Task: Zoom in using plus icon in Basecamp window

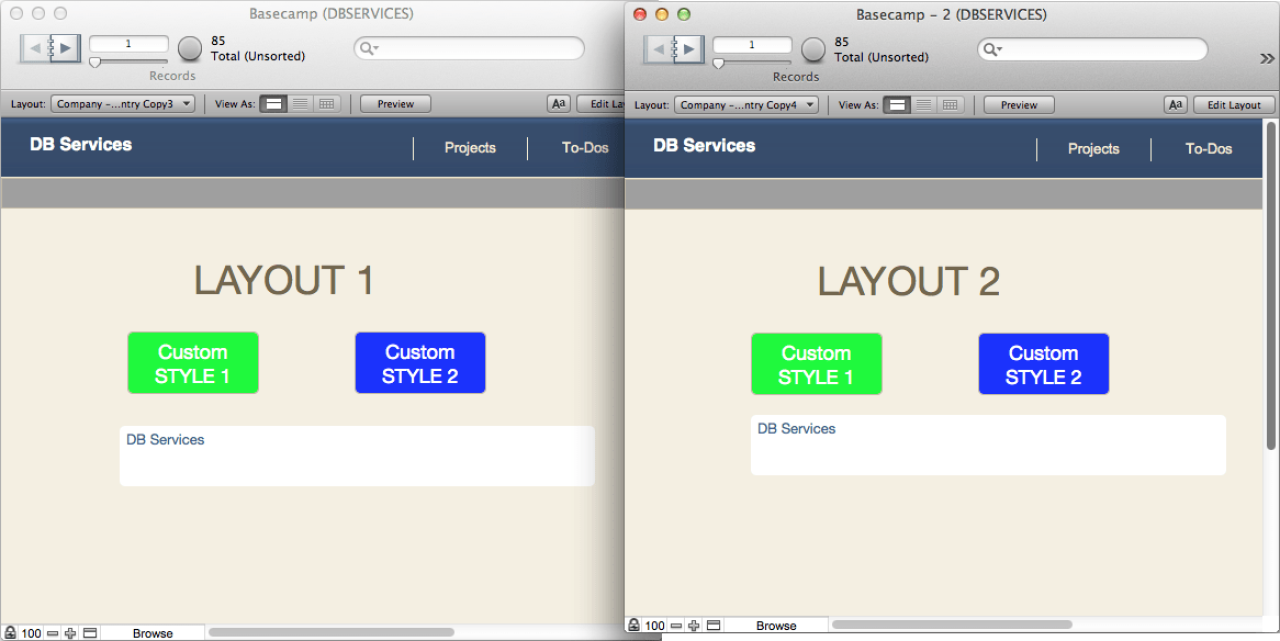Action: pyautogui.click(x=70, y=633)
